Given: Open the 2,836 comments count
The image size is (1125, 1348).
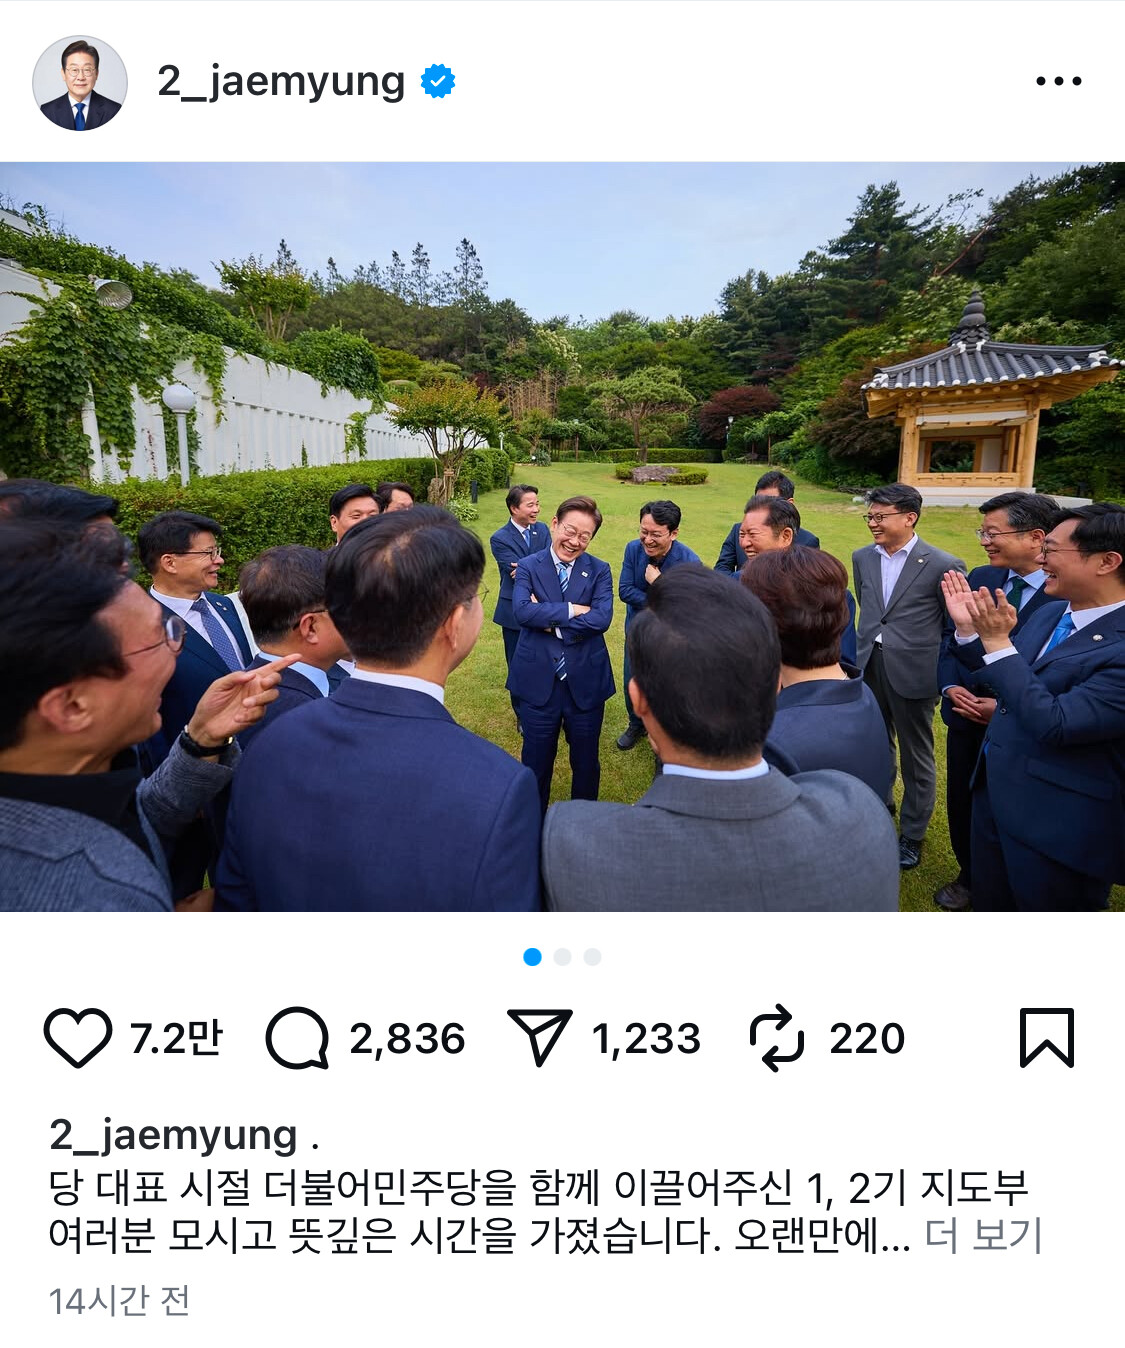Looking at the screenshot, I should 407,1039.
